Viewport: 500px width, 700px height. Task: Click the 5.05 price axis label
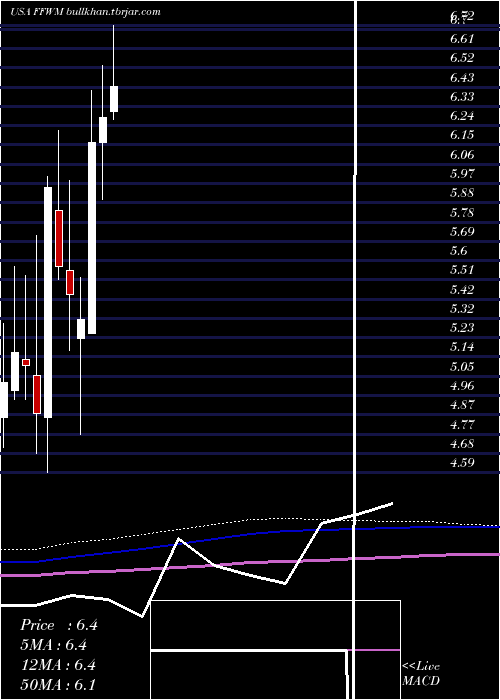coord(462,367)
